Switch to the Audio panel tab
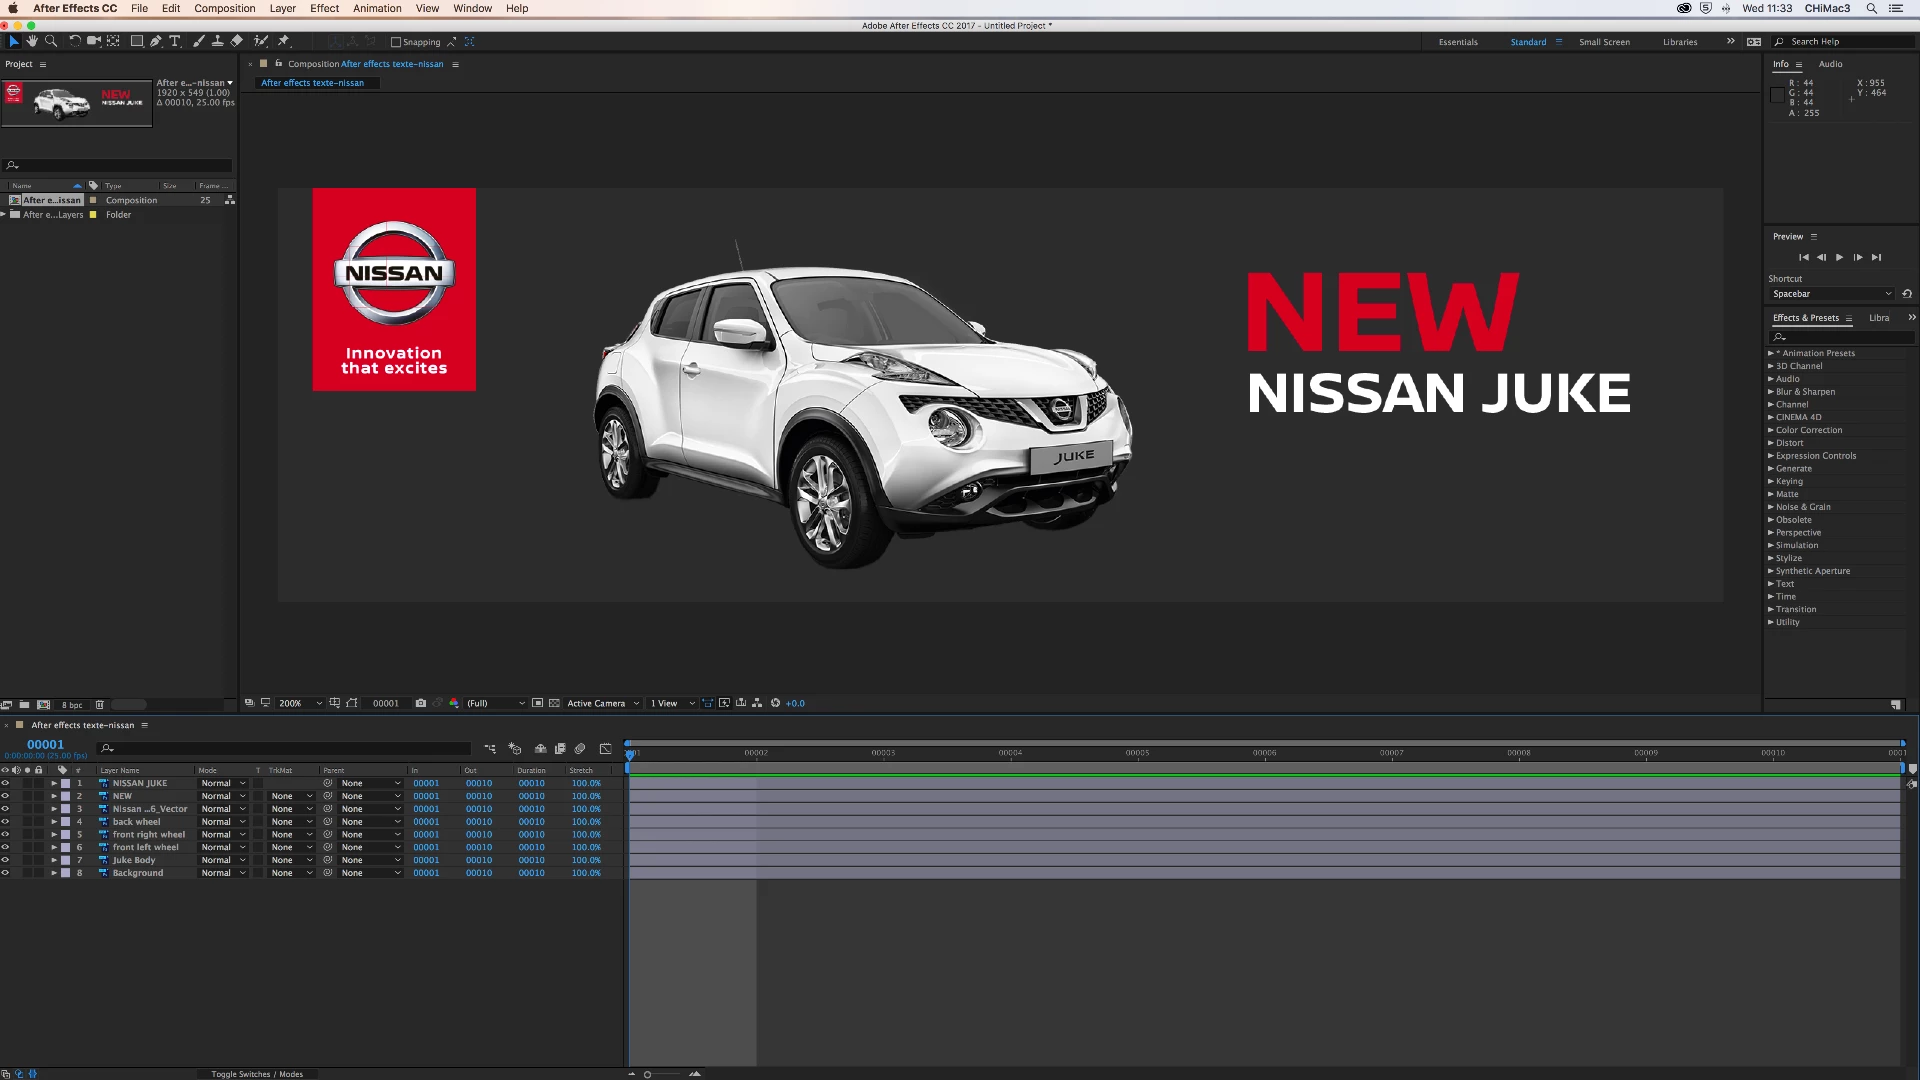 tap(1830, 64)
